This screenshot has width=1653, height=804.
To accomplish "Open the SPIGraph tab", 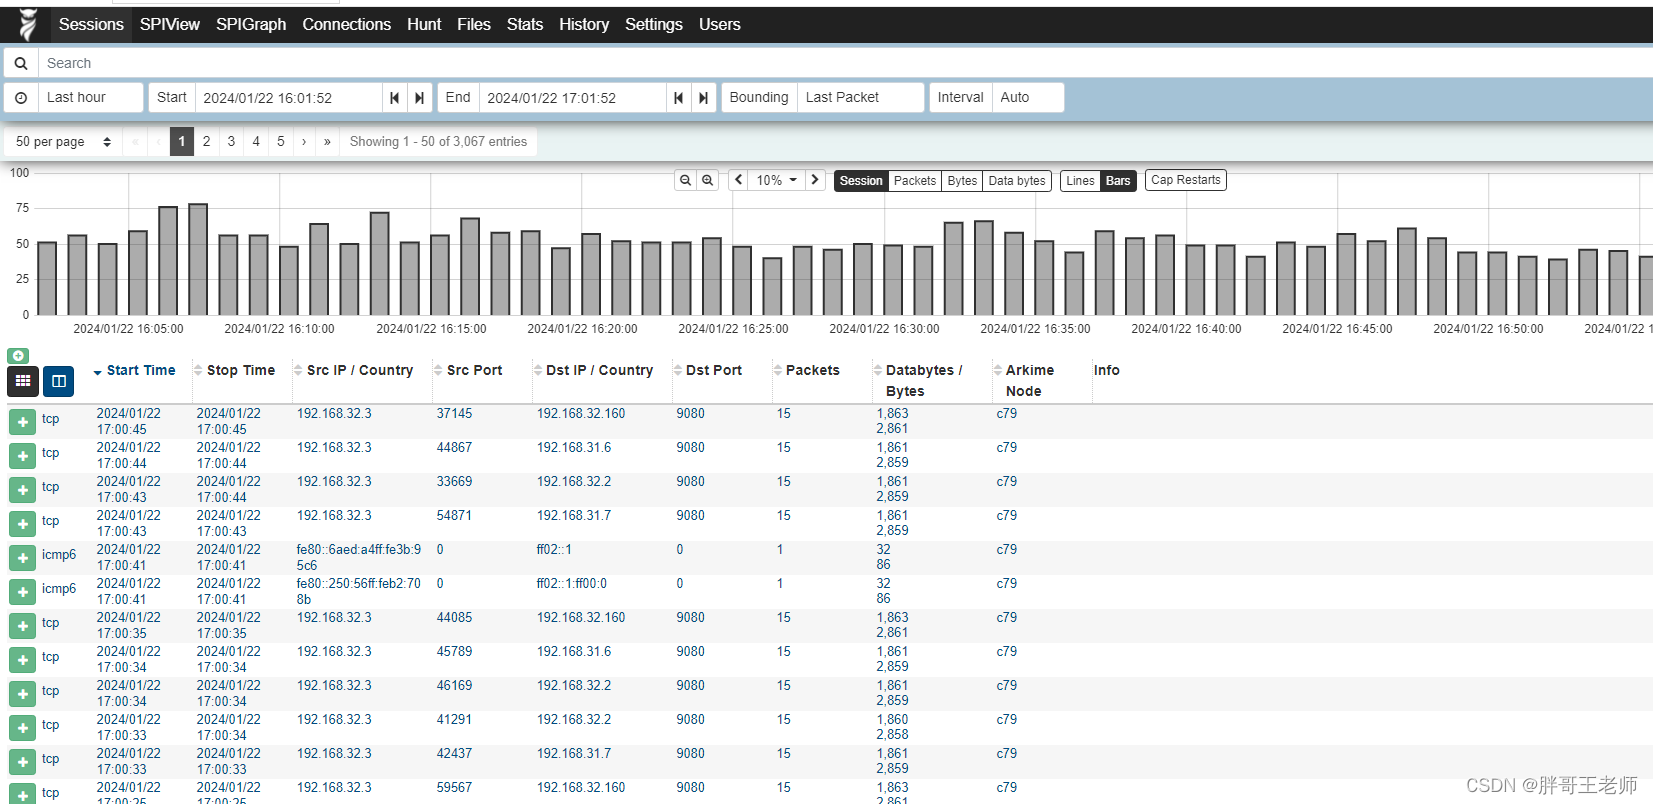I will [x=251, y=24].
